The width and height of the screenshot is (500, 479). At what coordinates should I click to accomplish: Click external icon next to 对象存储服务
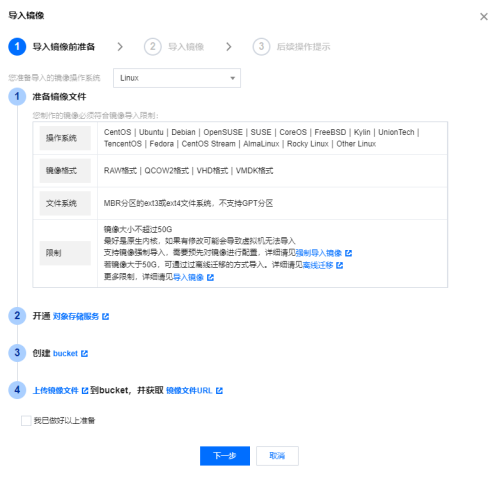click(x=106, y=316)
